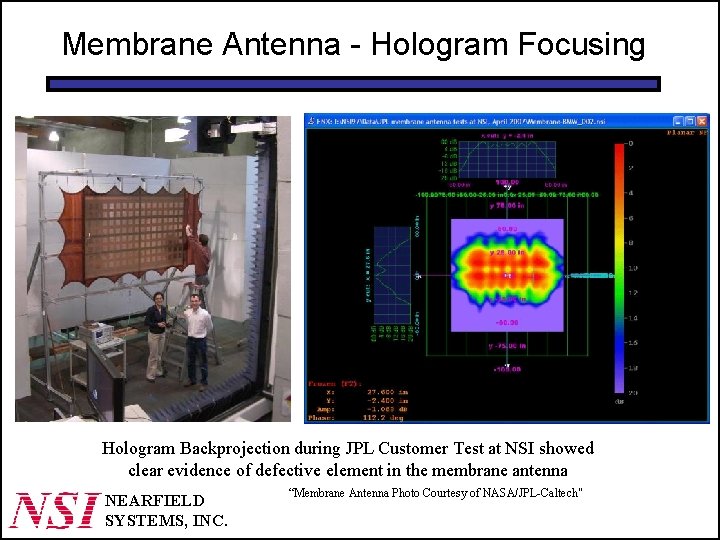Close the NSI hologram plot window
Viewport: 720px width, 540px height.
point(702,121)
